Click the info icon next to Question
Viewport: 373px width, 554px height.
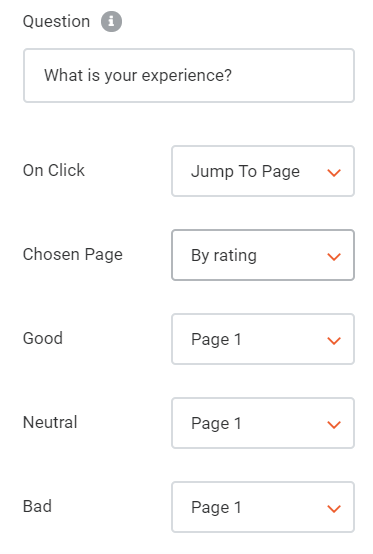111,22
